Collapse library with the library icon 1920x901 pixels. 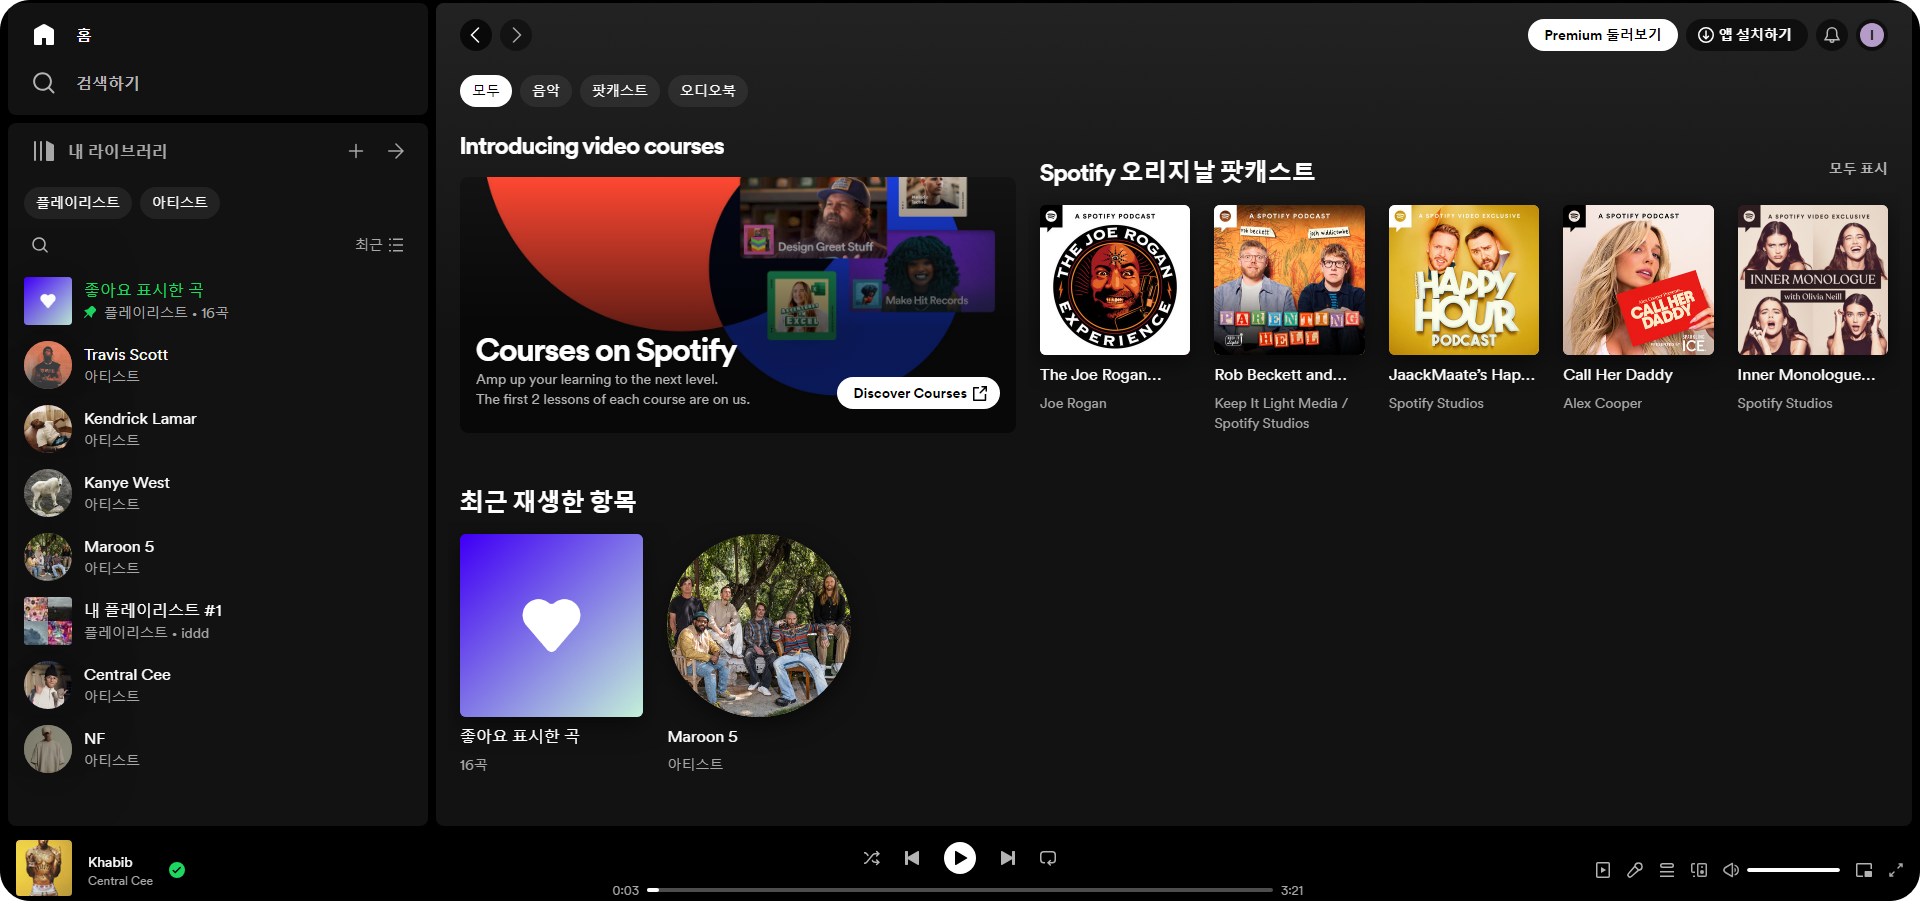pos(44,151)
